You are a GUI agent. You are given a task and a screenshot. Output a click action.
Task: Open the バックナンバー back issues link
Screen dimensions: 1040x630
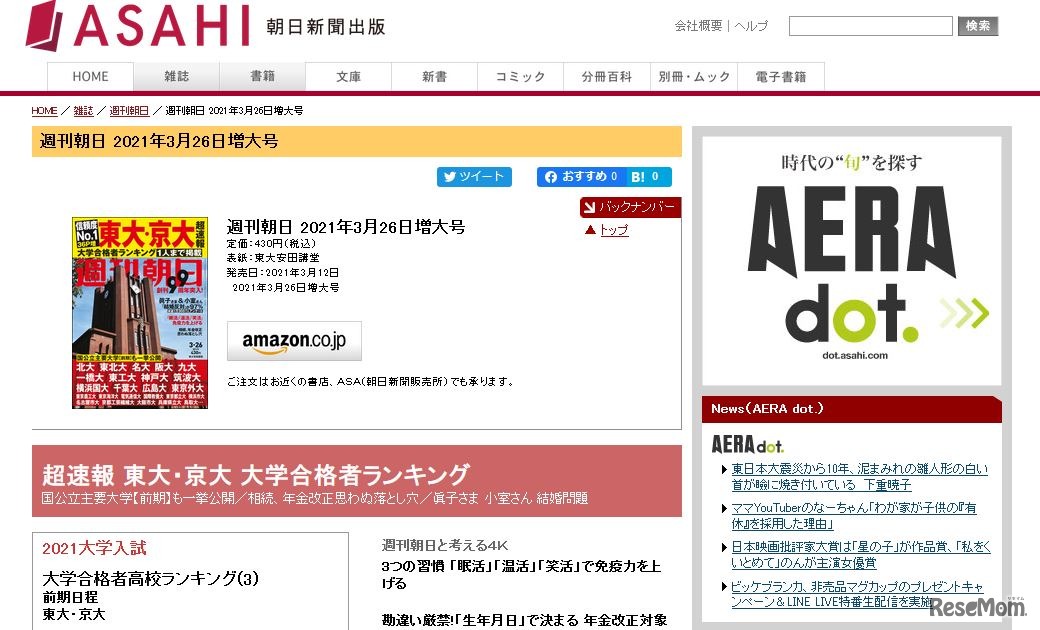[633, 207]
